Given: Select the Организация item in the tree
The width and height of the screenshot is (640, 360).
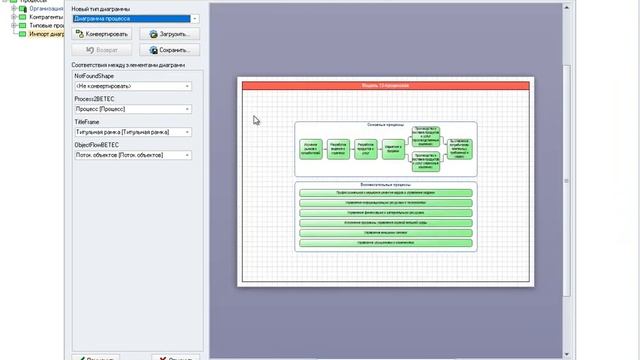Looking at the screenshot, I should [x=46, y=8].
